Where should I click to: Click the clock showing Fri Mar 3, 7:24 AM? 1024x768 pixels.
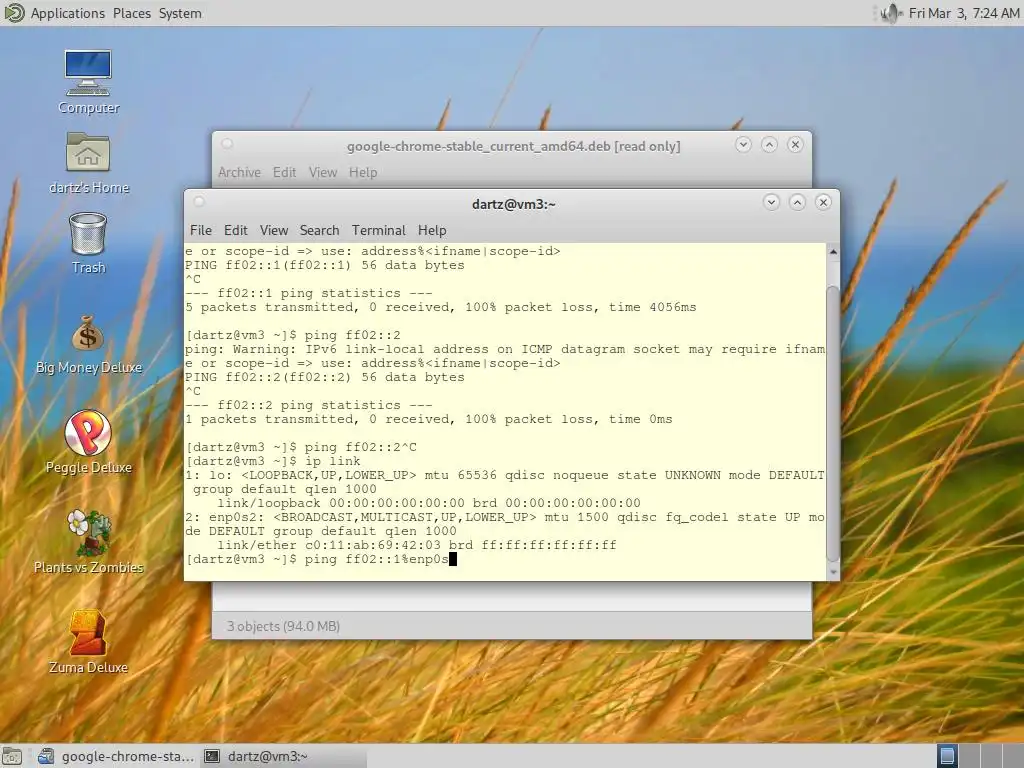pos(963,13)
